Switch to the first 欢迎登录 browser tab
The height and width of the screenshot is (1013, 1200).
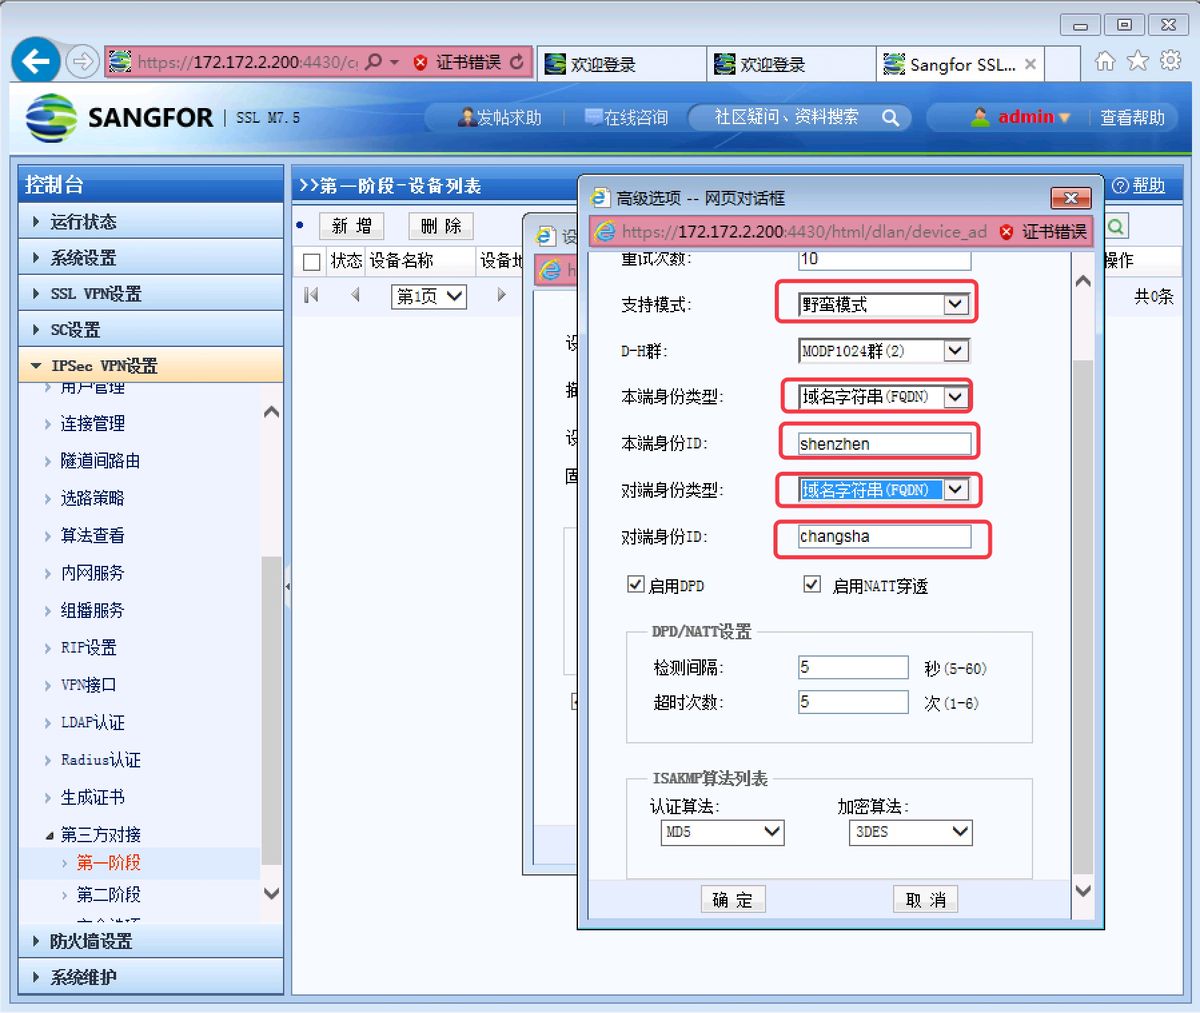[x=621, y=64]
